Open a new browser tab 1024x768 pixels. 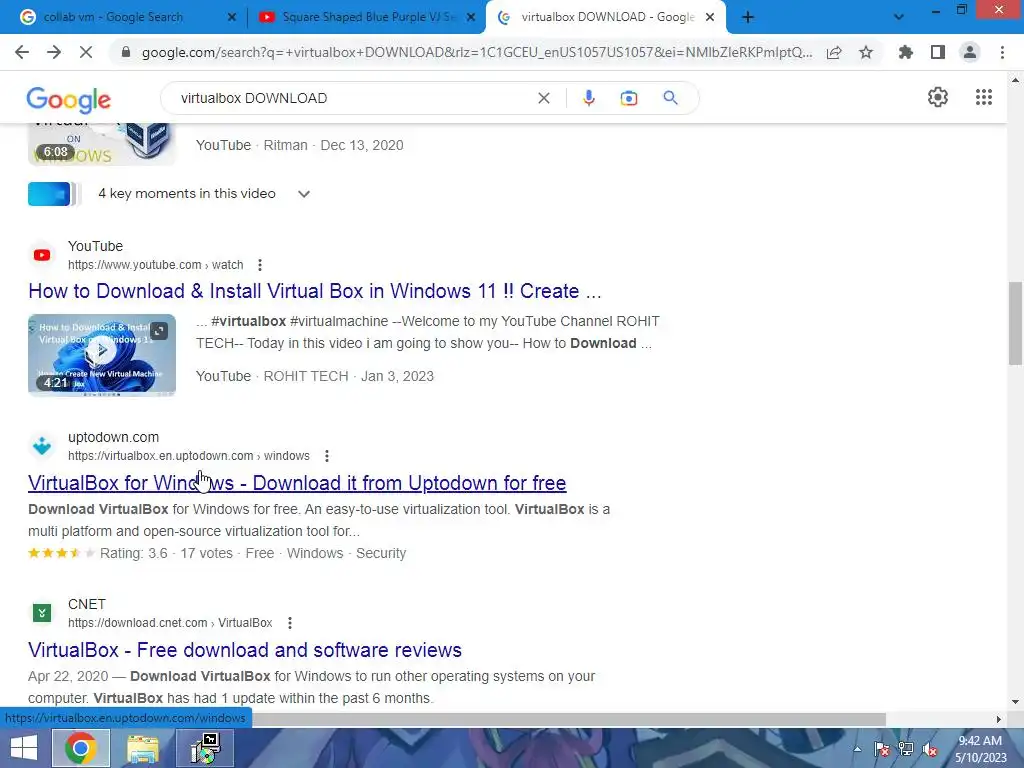[x=748, y=18]
